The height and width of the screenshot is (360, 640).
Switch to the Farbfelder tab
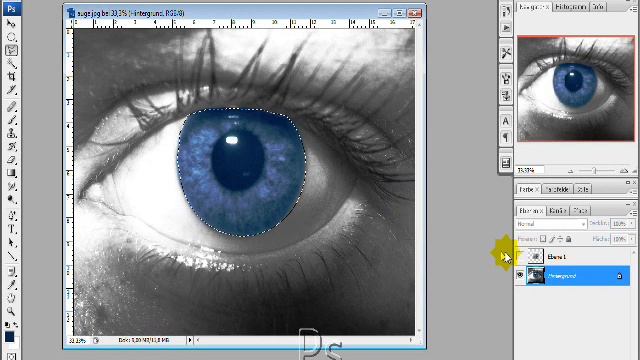pos(557,189)
